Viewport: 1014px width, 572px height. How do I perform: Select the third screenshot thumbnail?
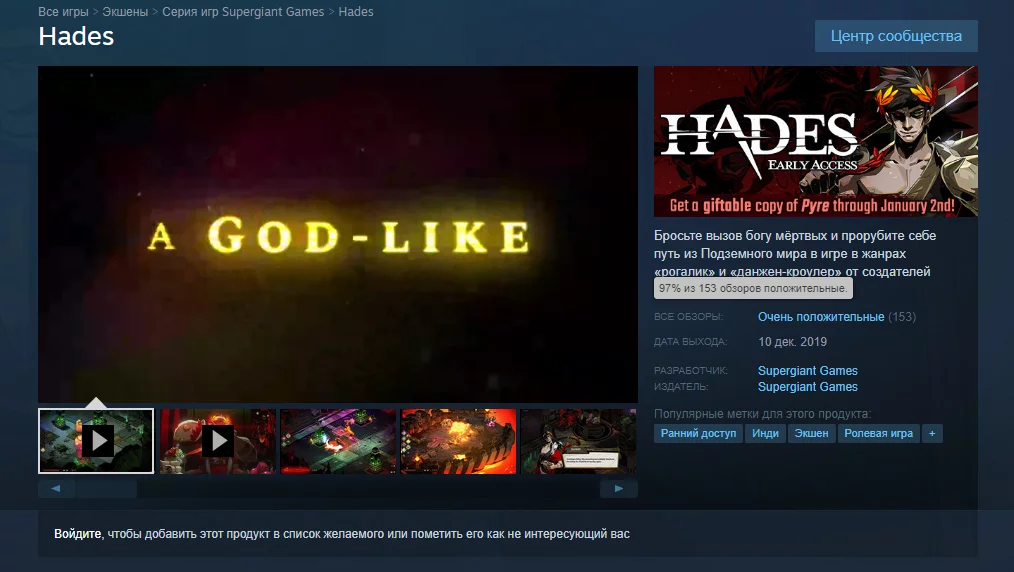click(338, 441)
